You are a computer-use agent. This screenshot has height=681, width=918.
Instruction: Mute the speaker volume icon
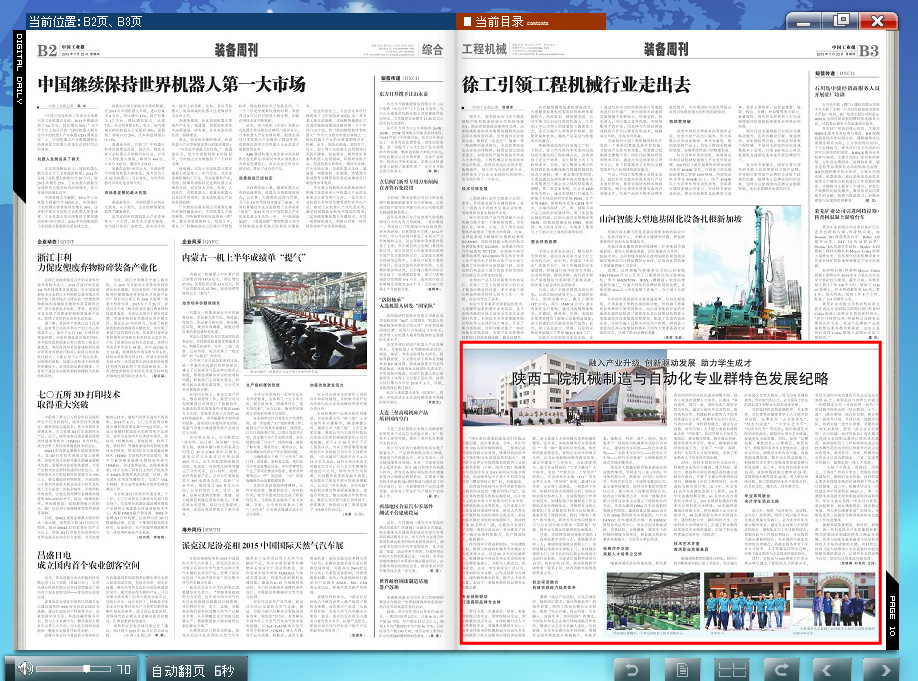(x=24, y=667)
